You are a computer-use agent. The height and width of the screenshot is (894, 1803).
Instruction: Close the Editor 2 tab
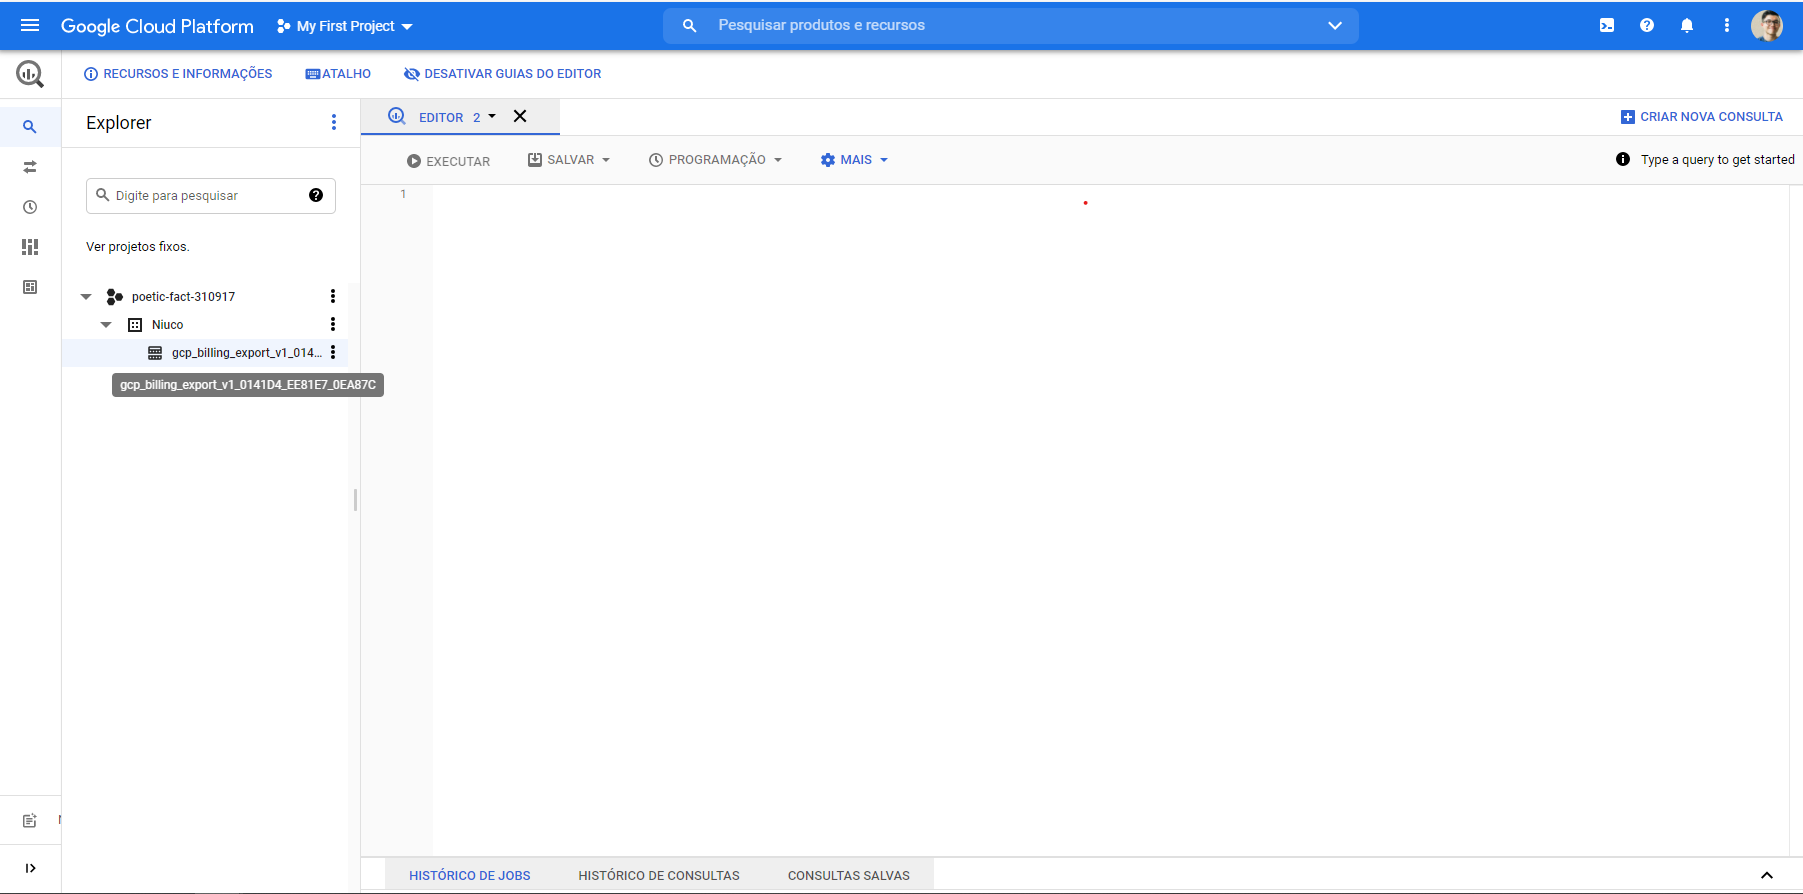coord(520,116)
